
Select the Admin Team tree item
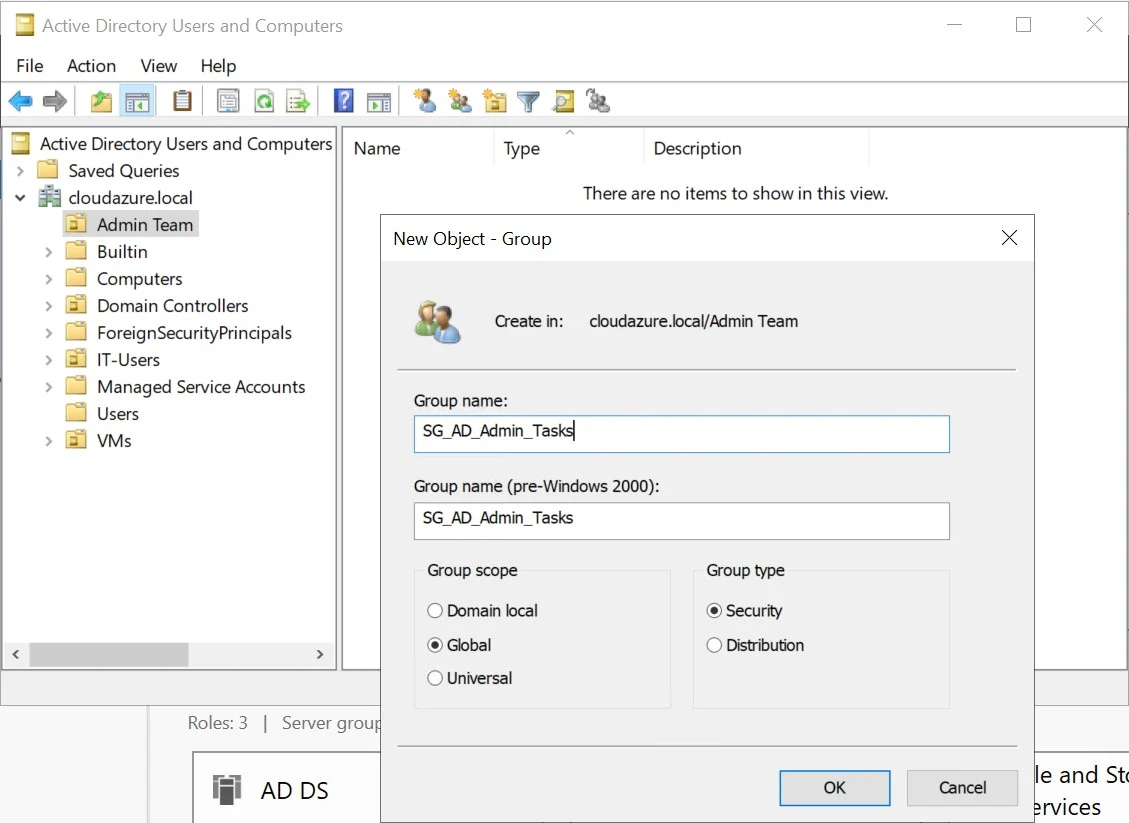[x=145, y=225]
